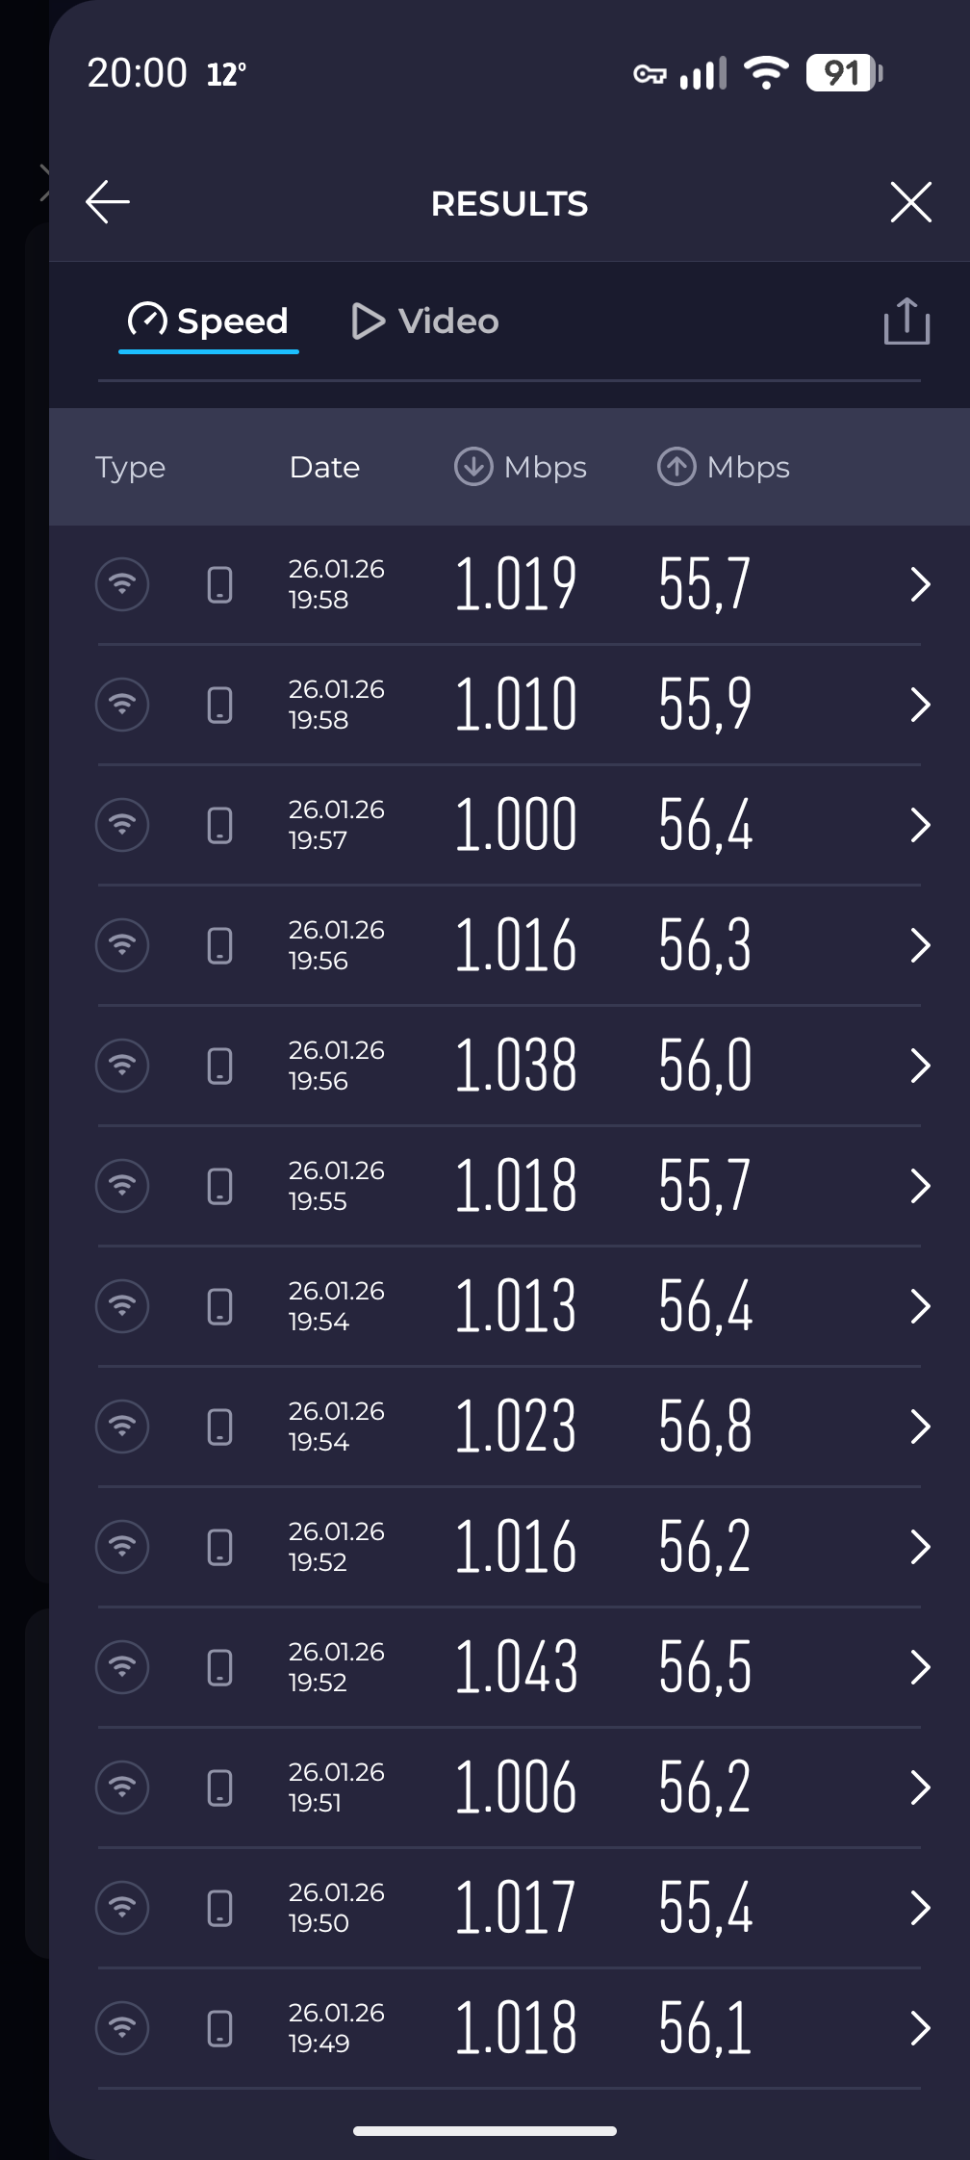Tap the phone icon of 1.038 result
This screenshot has height=2160, width=970.
point(220,1066)
